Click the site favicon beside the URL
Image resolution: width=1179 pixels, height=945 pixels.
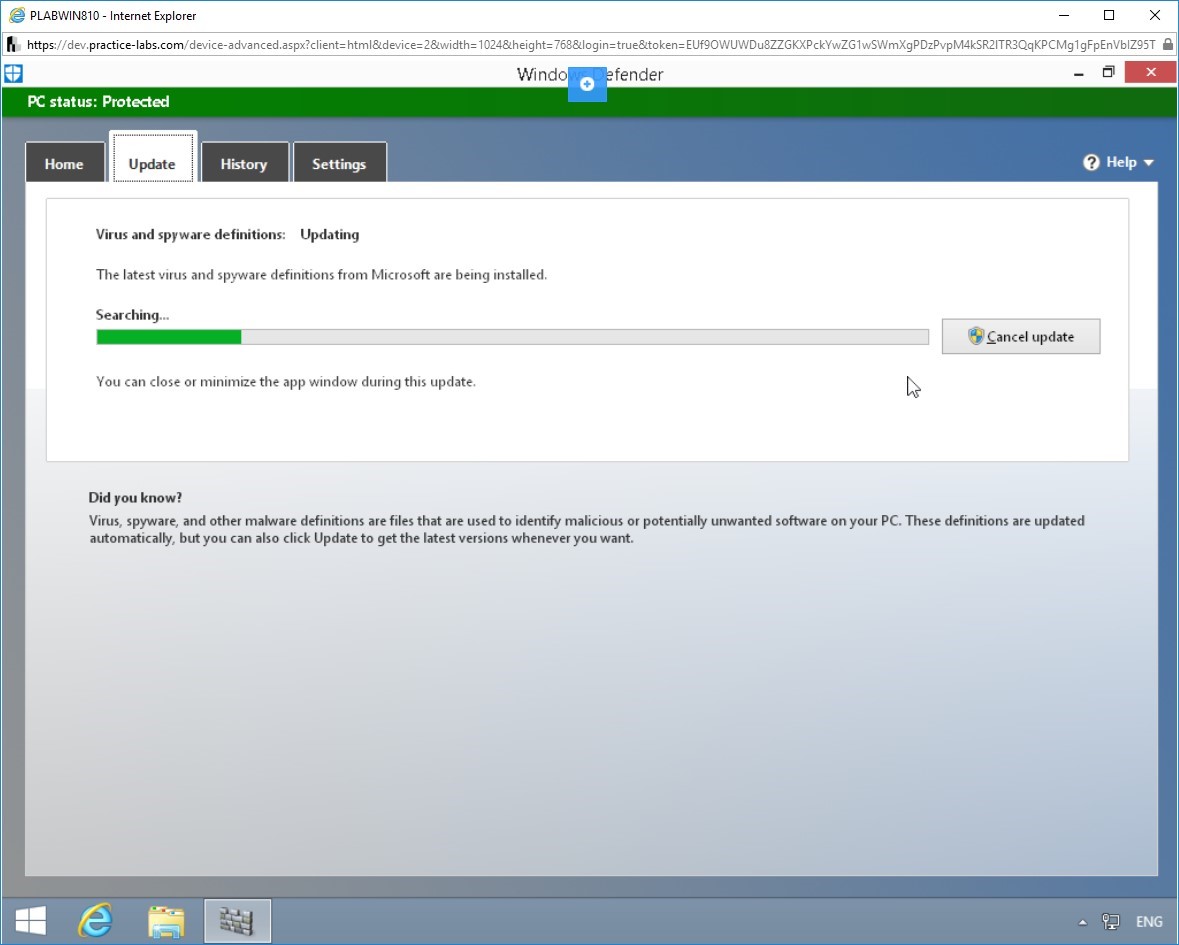tap(13, 44)
